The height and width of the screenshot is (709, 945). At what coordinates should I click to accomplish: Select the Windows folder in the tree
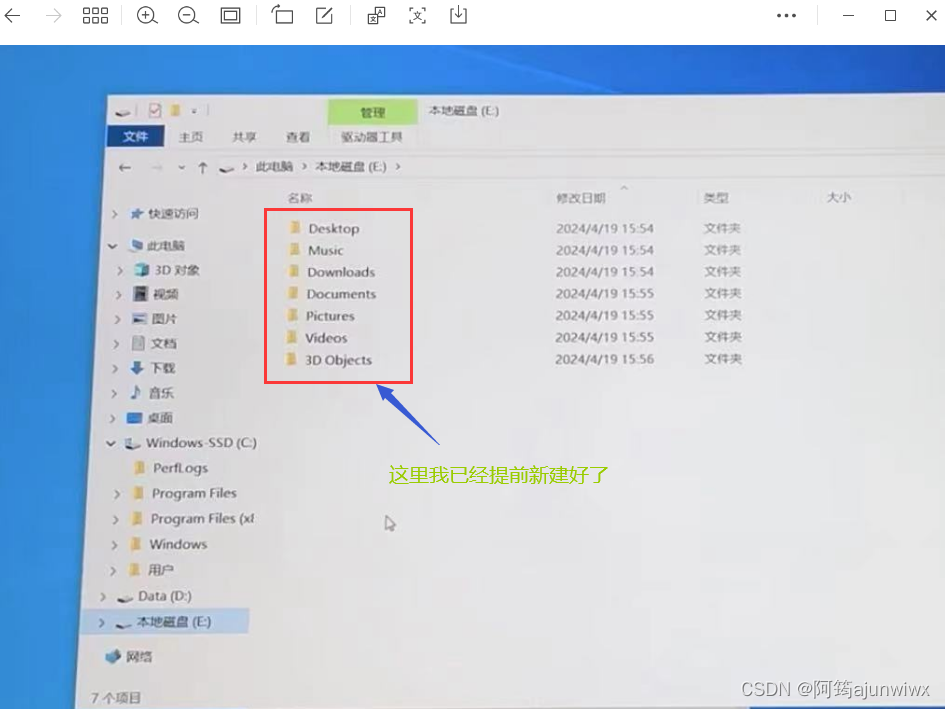(178, 544)
